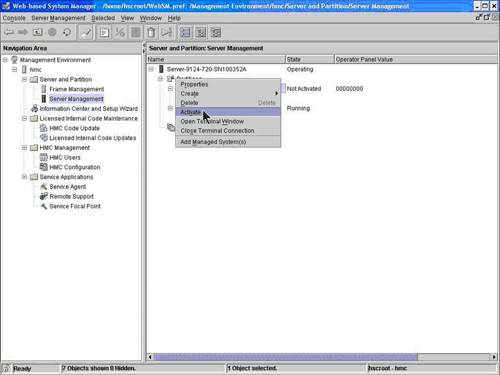Image resolution: width=500 pixels, height=375 pixels.
Task: Click the Server-9124-720 server icon
Action: 161,69
